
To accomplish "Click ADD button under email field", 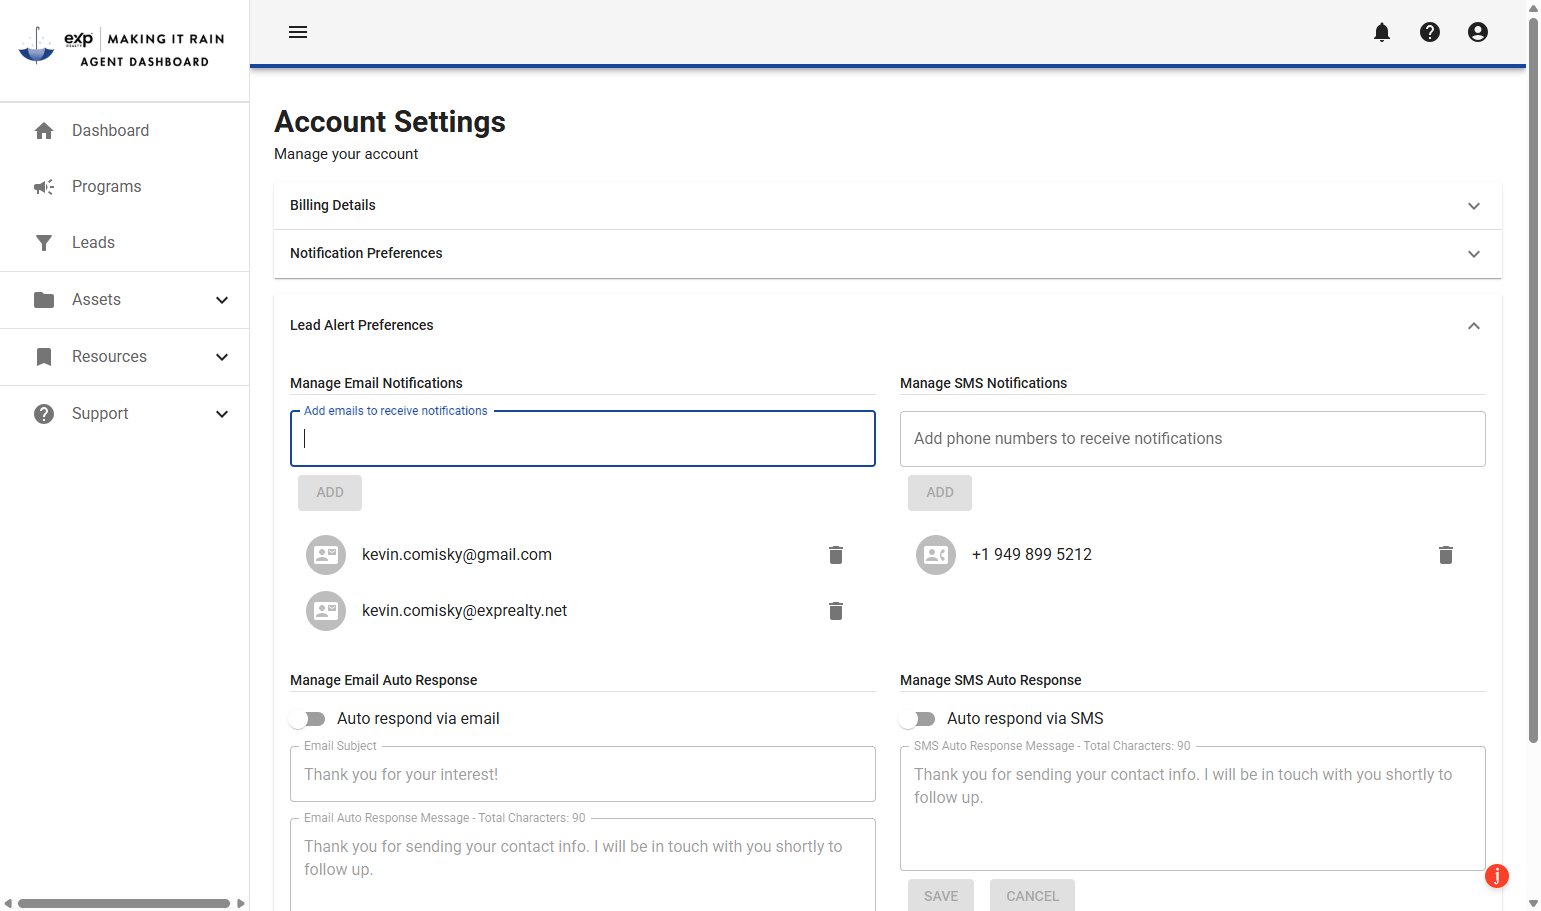I will tap(330, 493).
